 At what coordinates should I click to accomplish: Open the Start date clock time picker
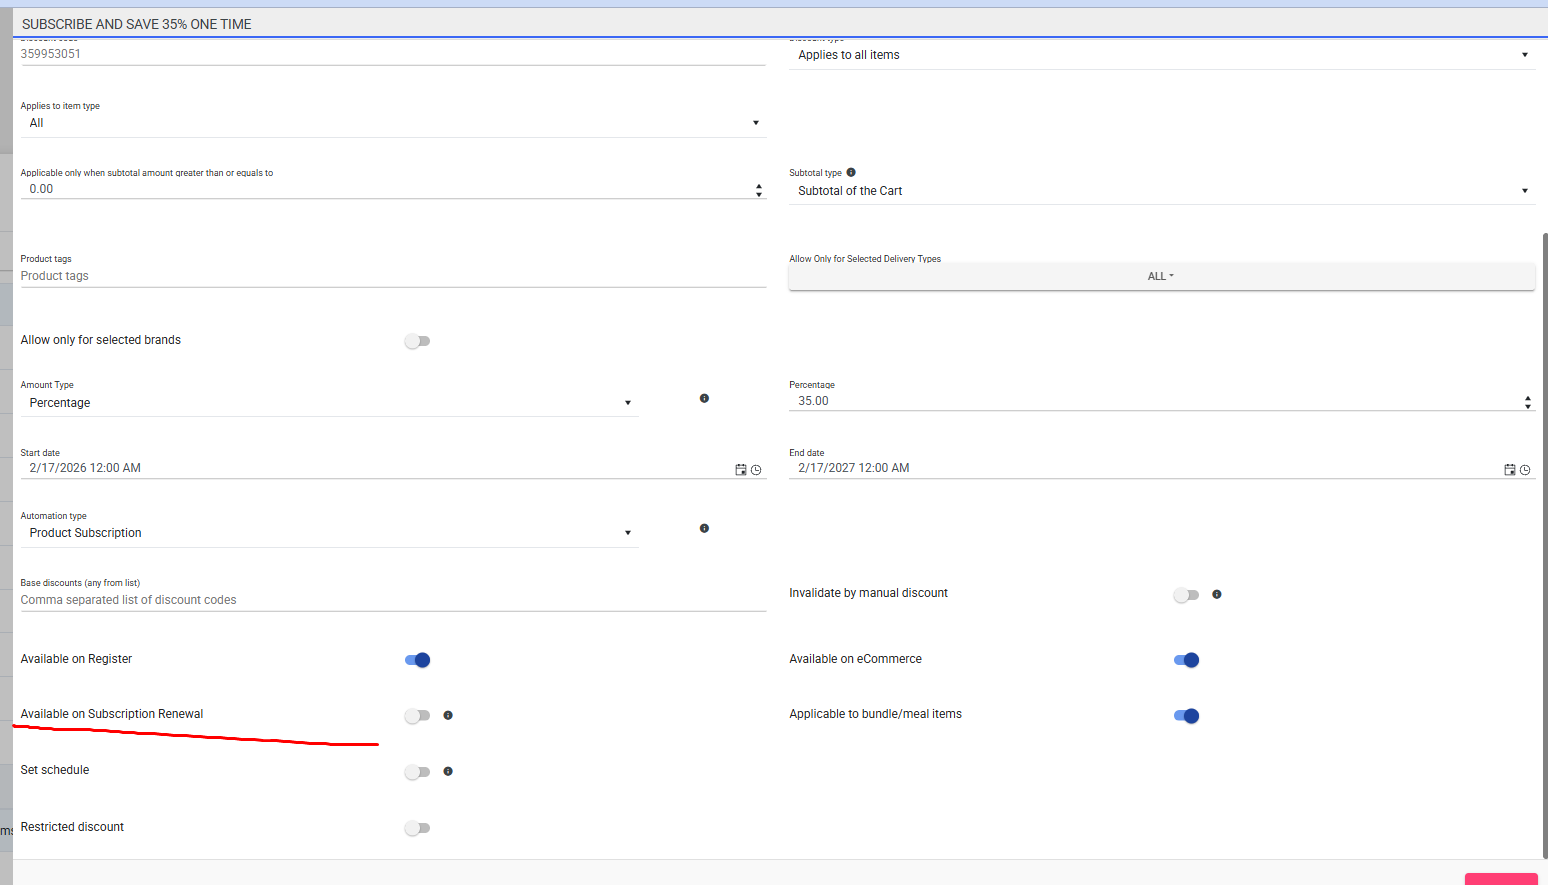pyautogui.click(x=756, y=470)
